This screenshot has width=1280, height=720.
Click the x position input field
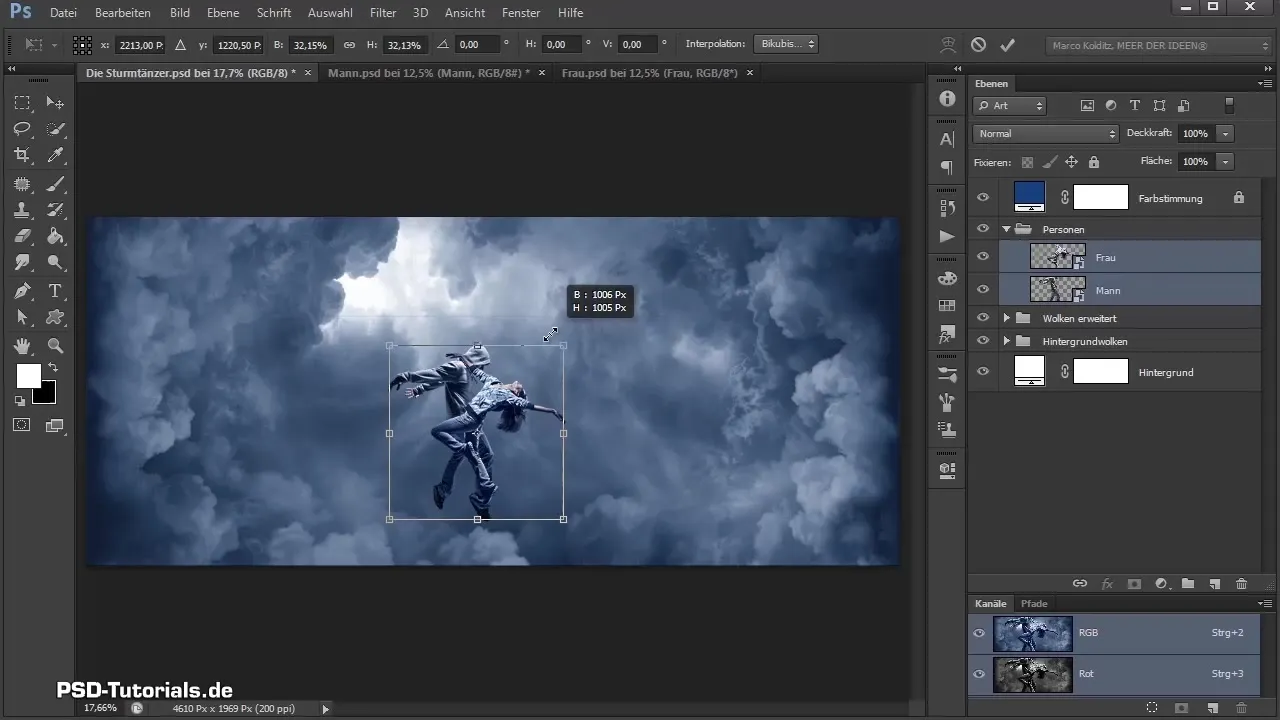pos(139,45)
